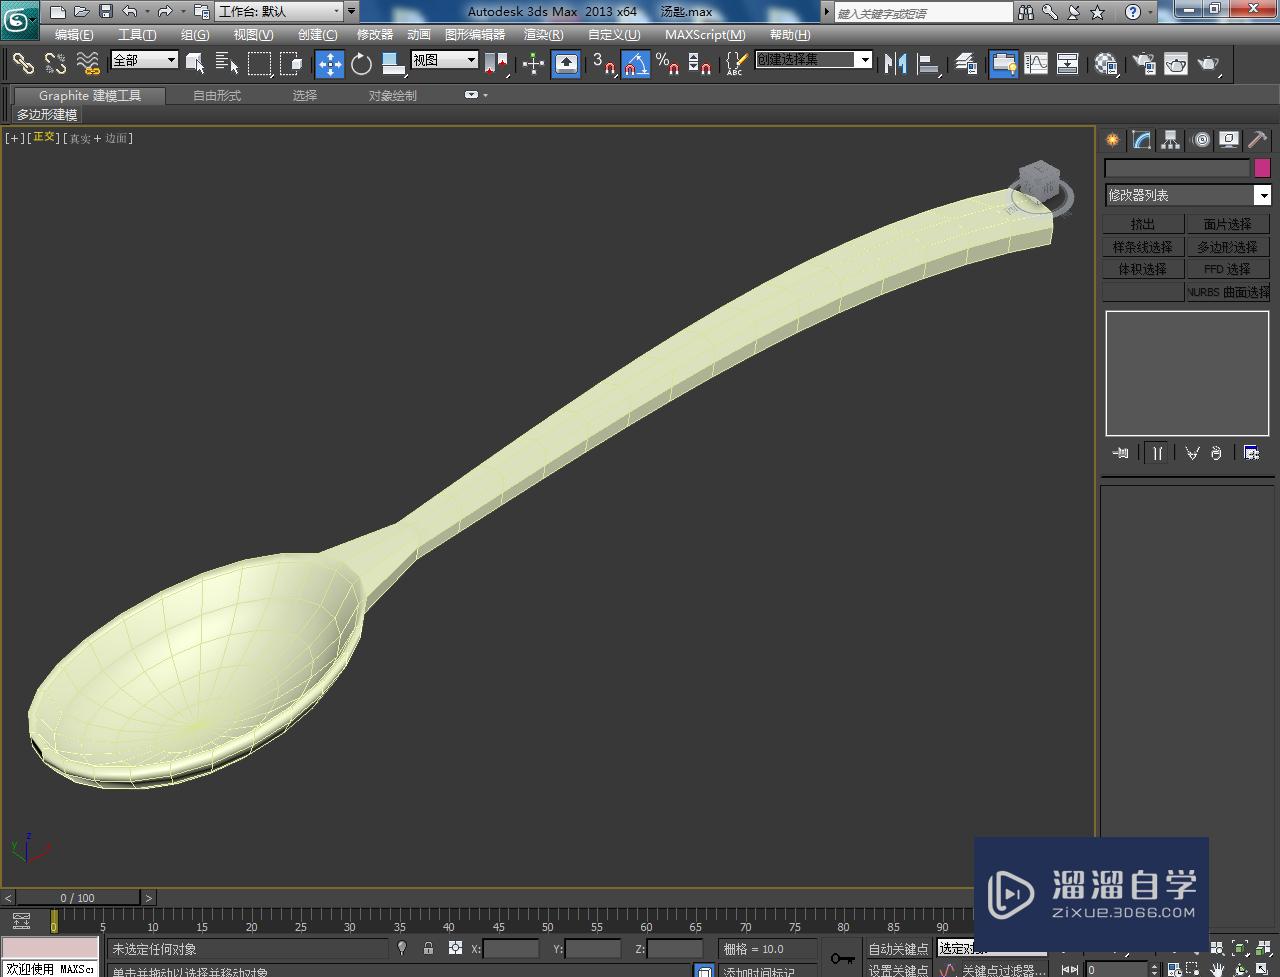Toggle the Window/Crossing selection icon
Image resolution: width=1280 pixels, height=977 pixels.
point(291,64)
